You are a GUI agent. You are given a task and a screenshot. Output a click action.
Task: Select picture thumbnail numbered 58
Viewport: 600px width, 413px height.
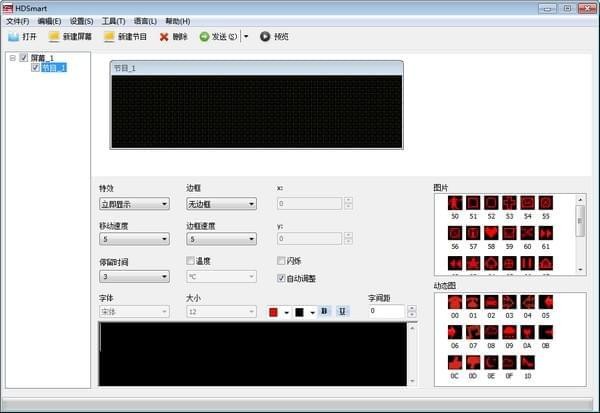pos(490,232)
